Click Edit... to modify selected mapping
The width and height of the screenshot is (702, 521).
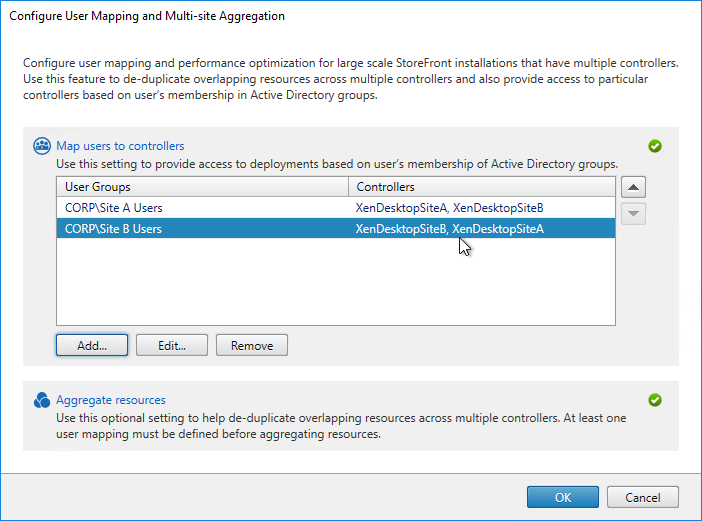pos(172,345)
